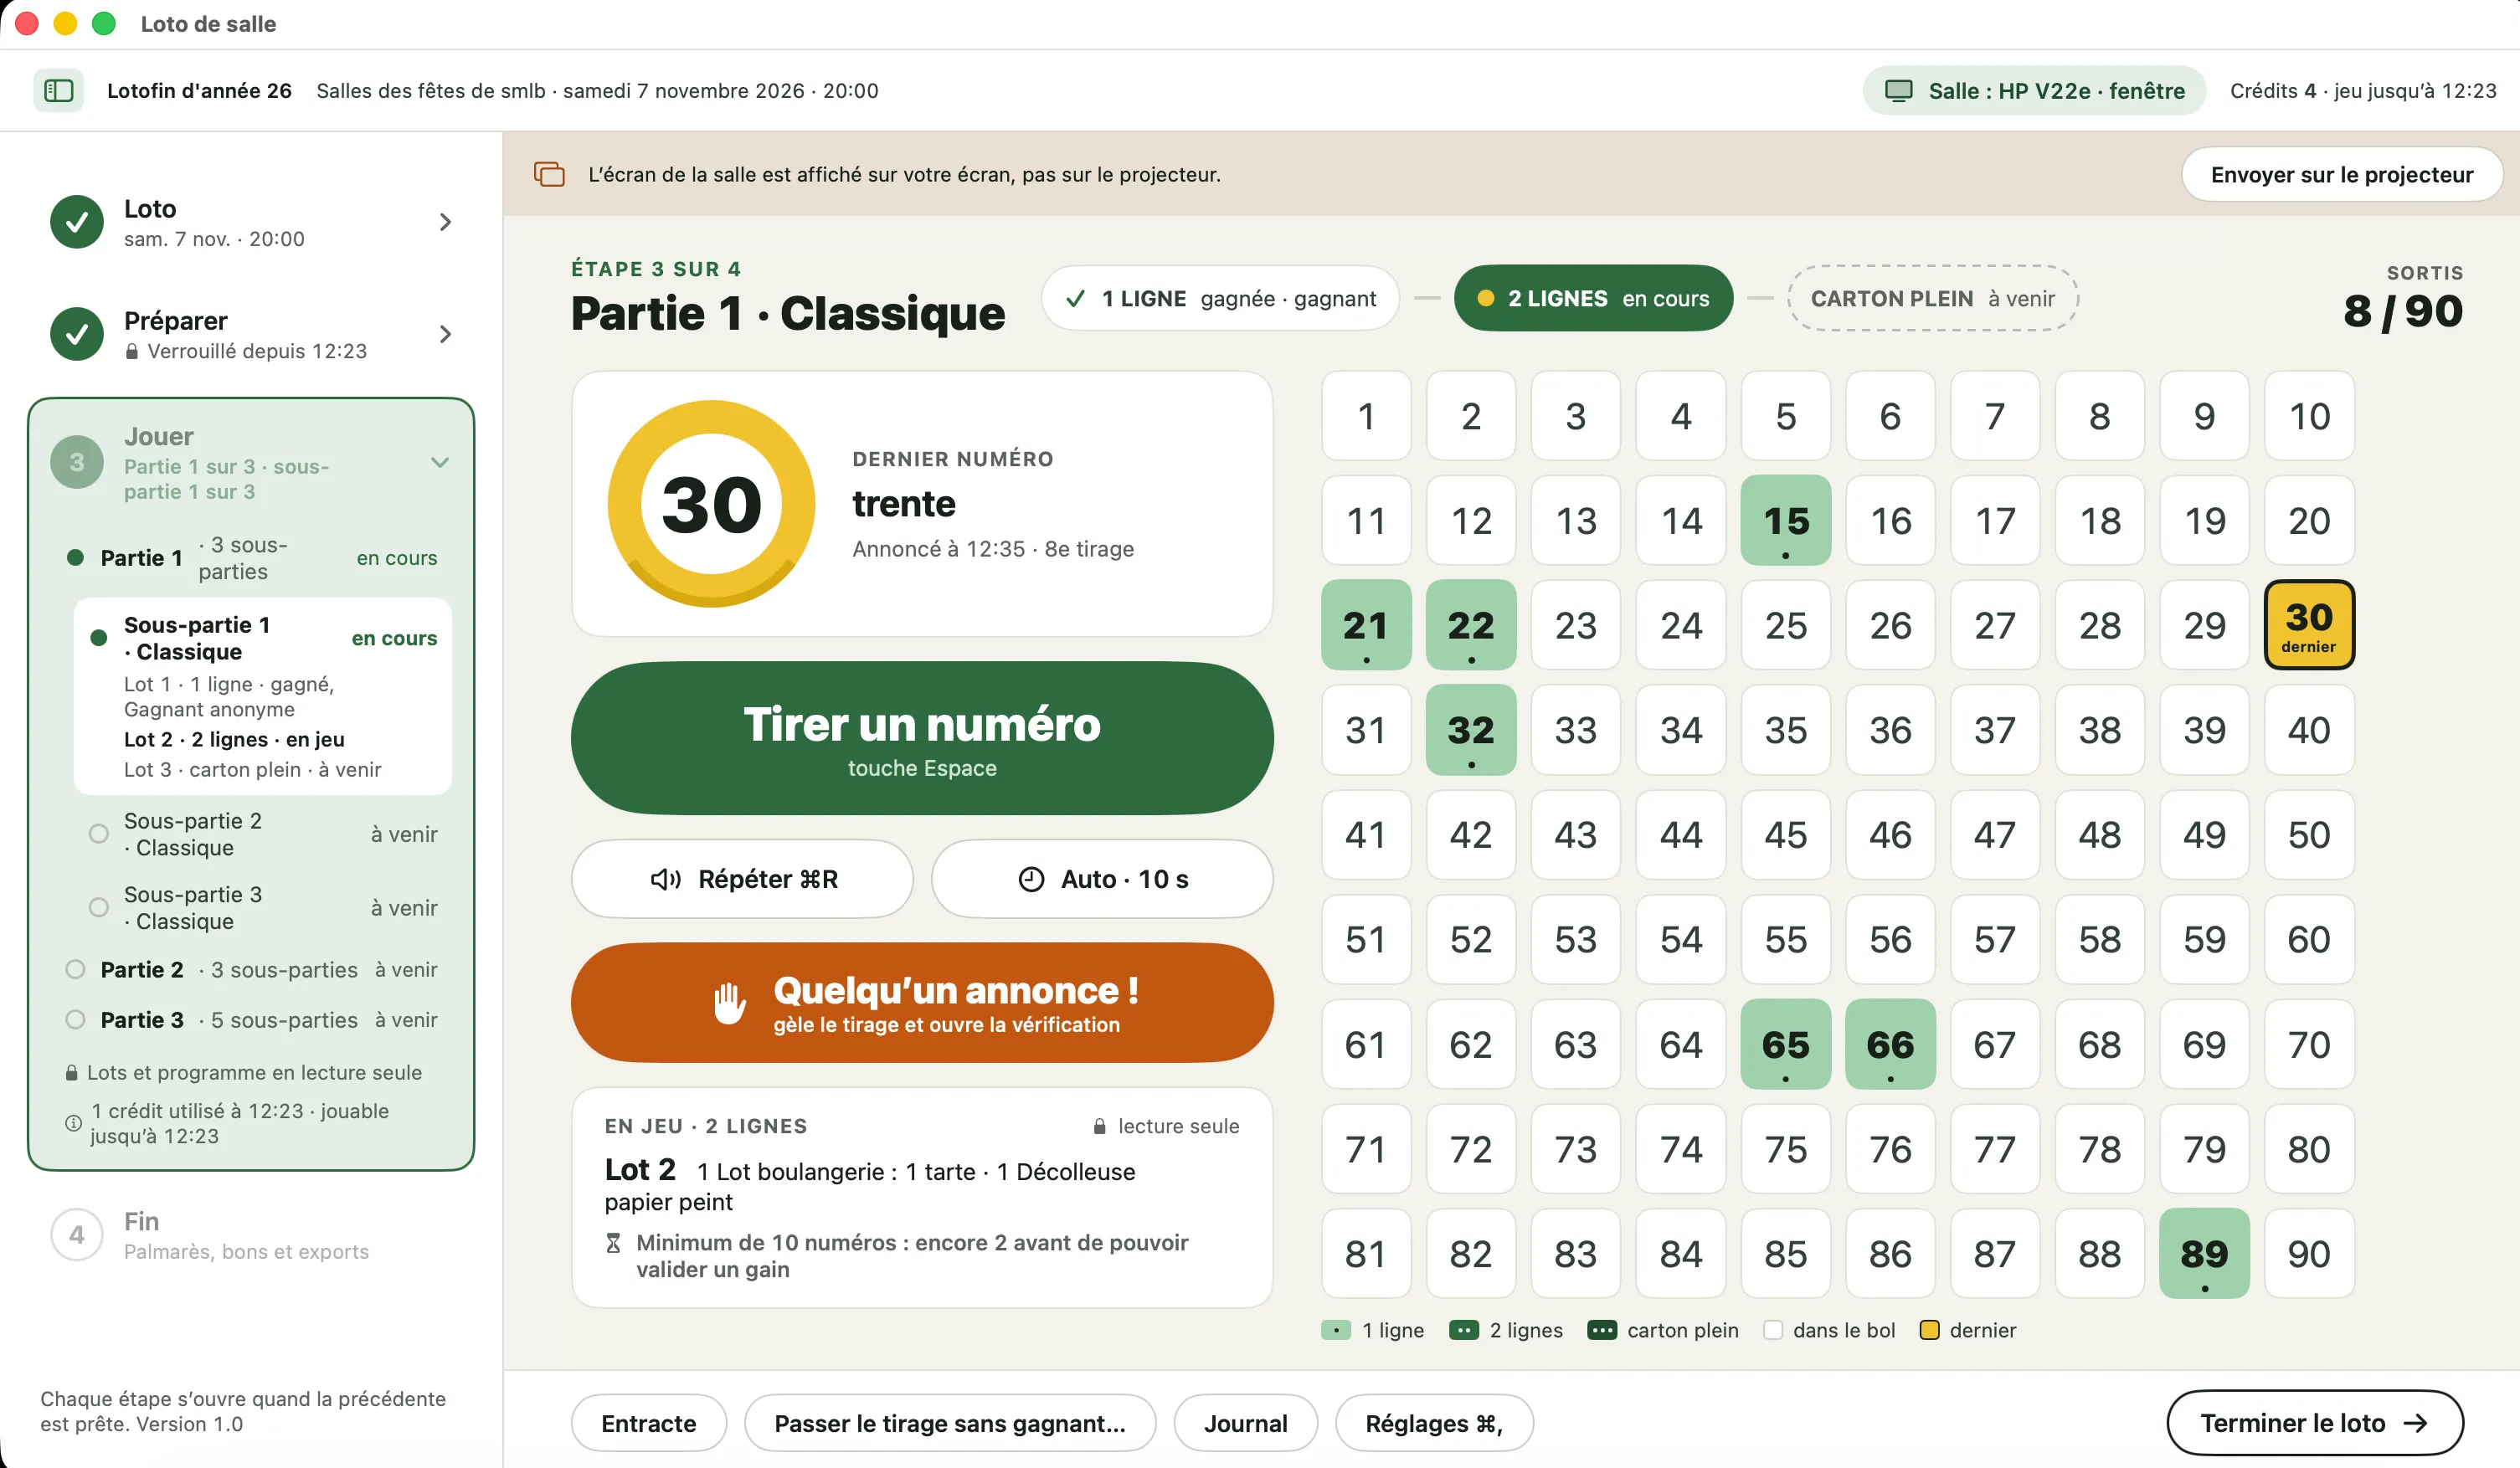Click the step 3 circle next to Jouer
Image resolution: width=2520 pixels, height=1468 pixels.
point(77,462)
